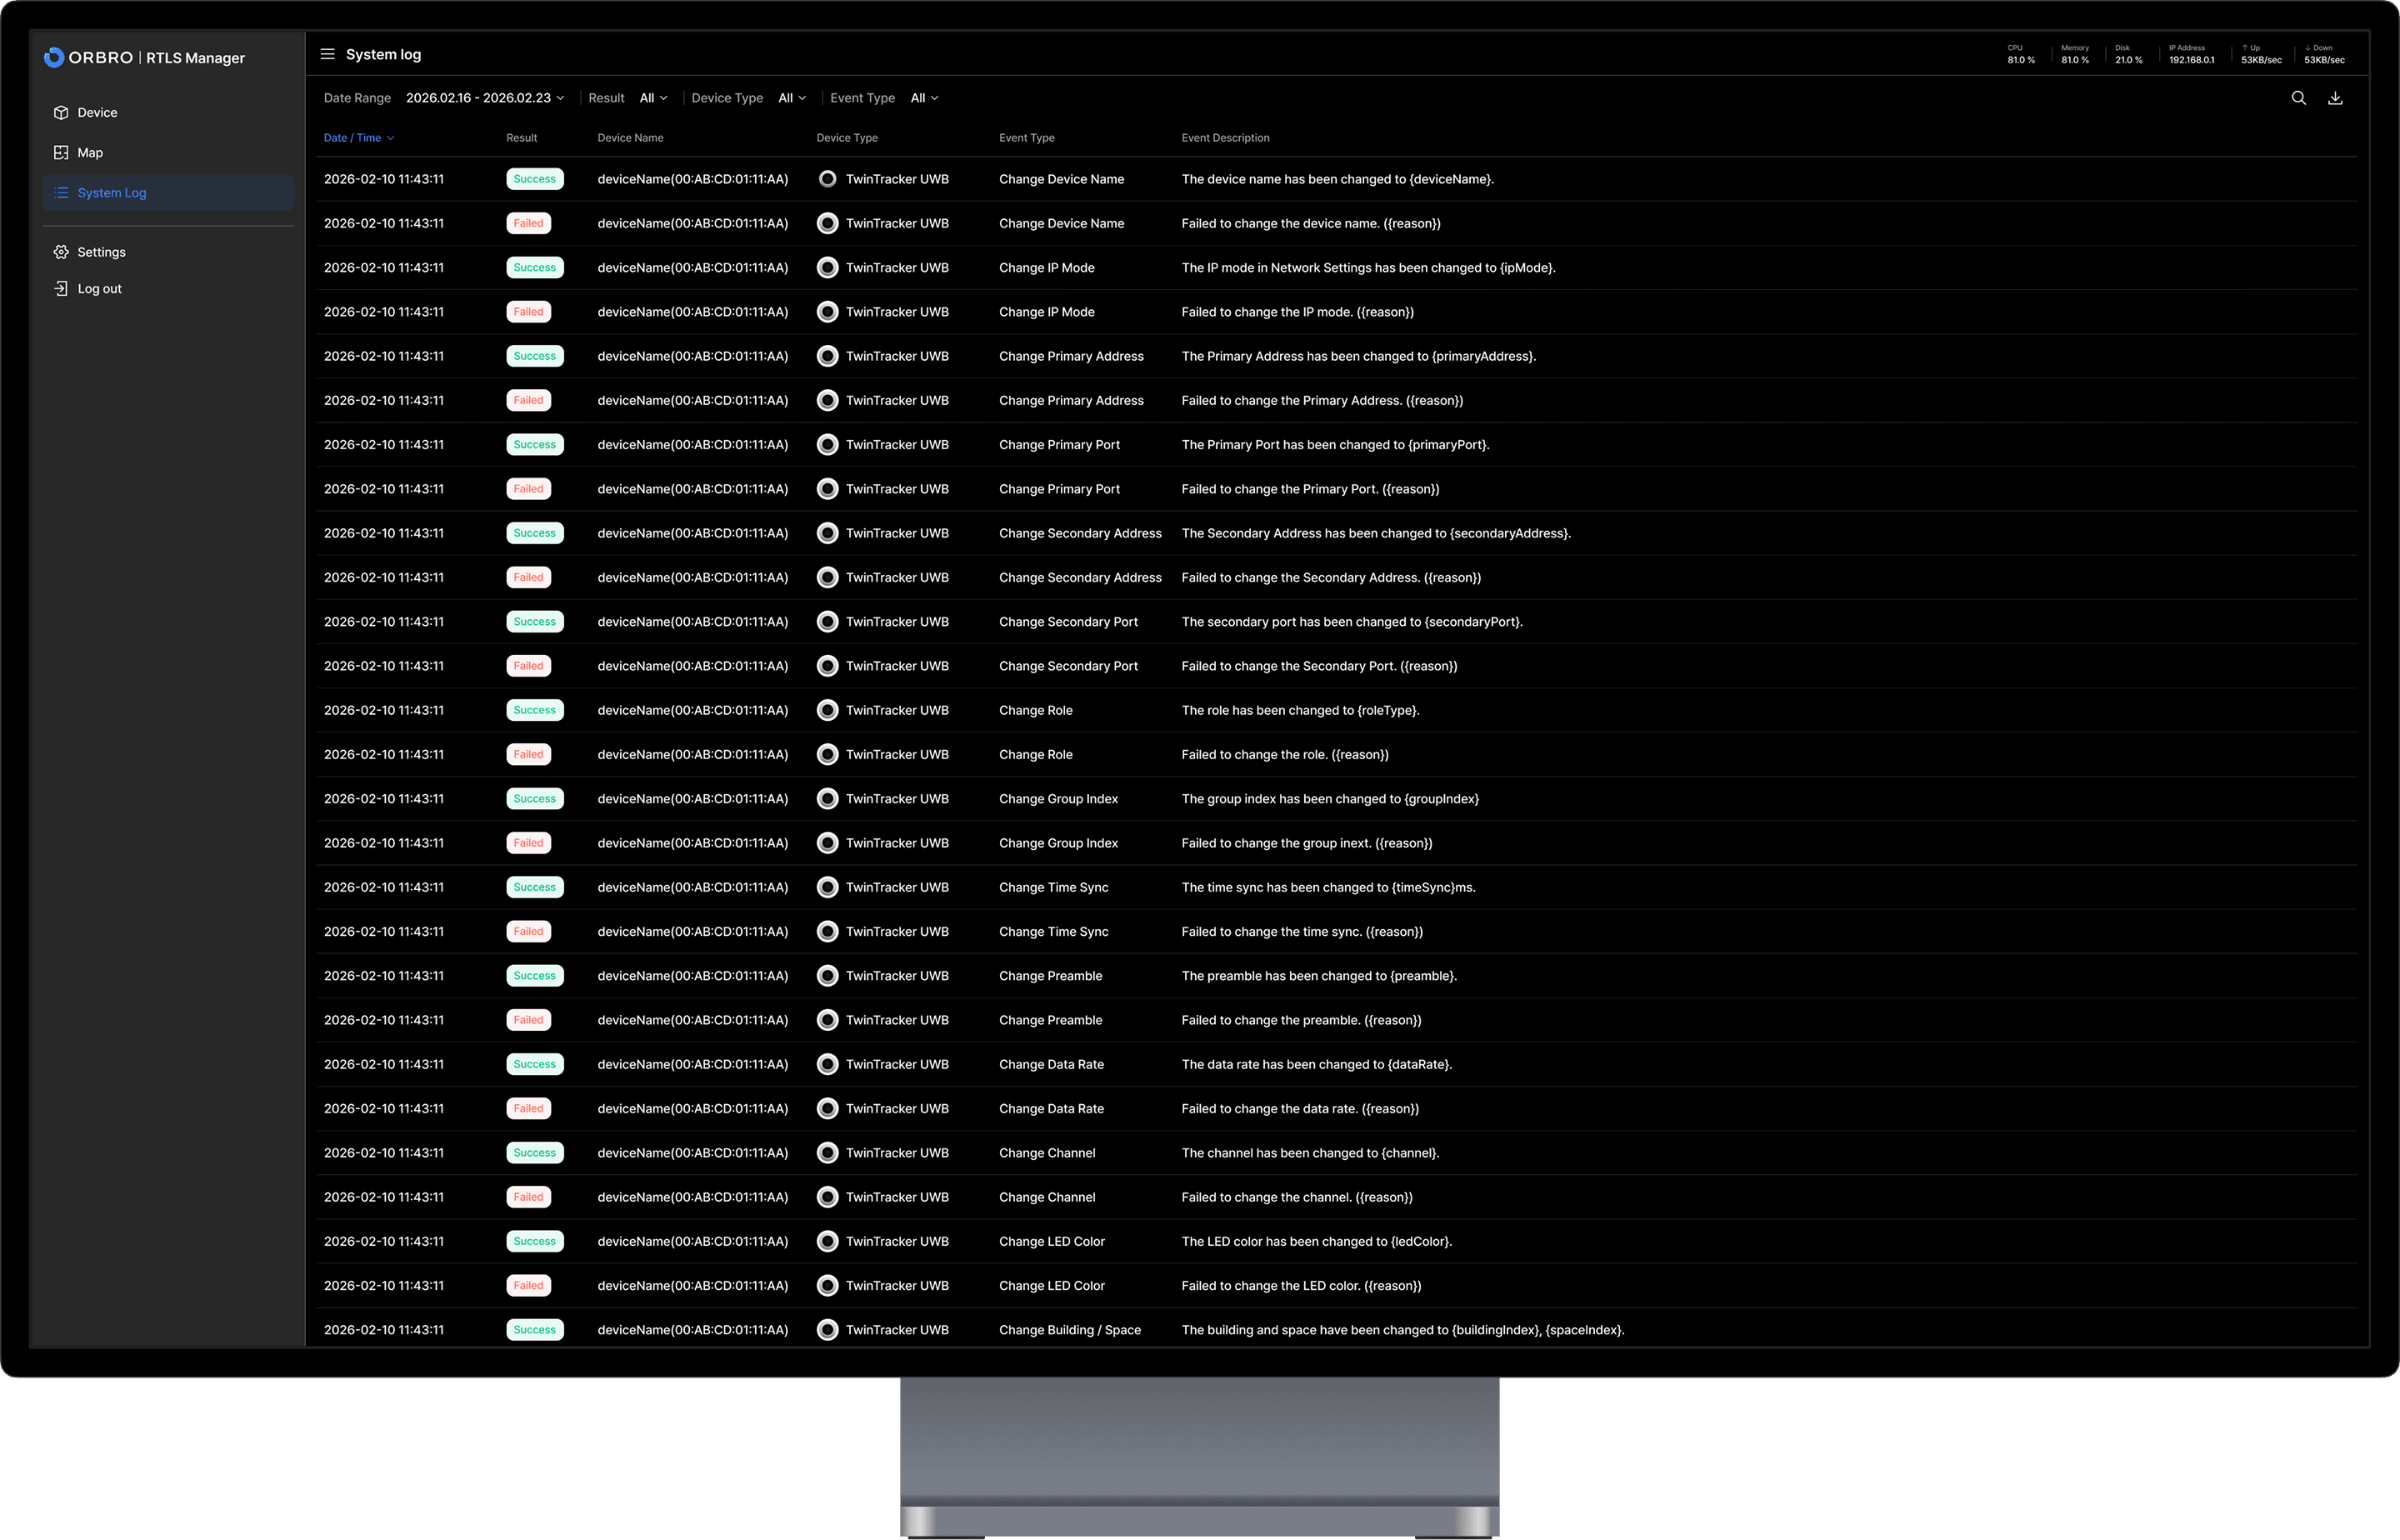Click the Log out arrow icon
The width and height of the screenshot is (2400, 1540).
click(x=61, y=288)
